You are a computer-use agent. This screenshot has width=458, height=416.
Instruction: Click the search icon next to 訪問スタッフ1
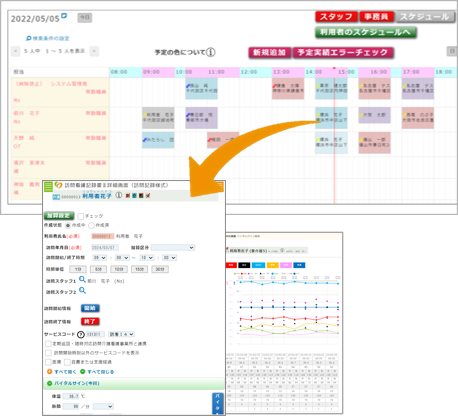(82, 280)
